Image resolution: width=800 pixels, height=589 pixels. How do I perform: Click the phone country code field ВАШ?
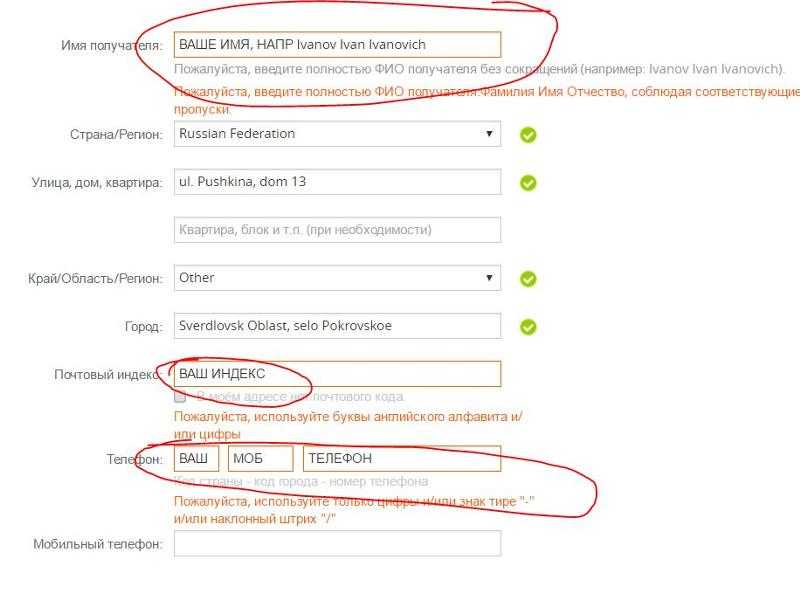tap(196, 458)
